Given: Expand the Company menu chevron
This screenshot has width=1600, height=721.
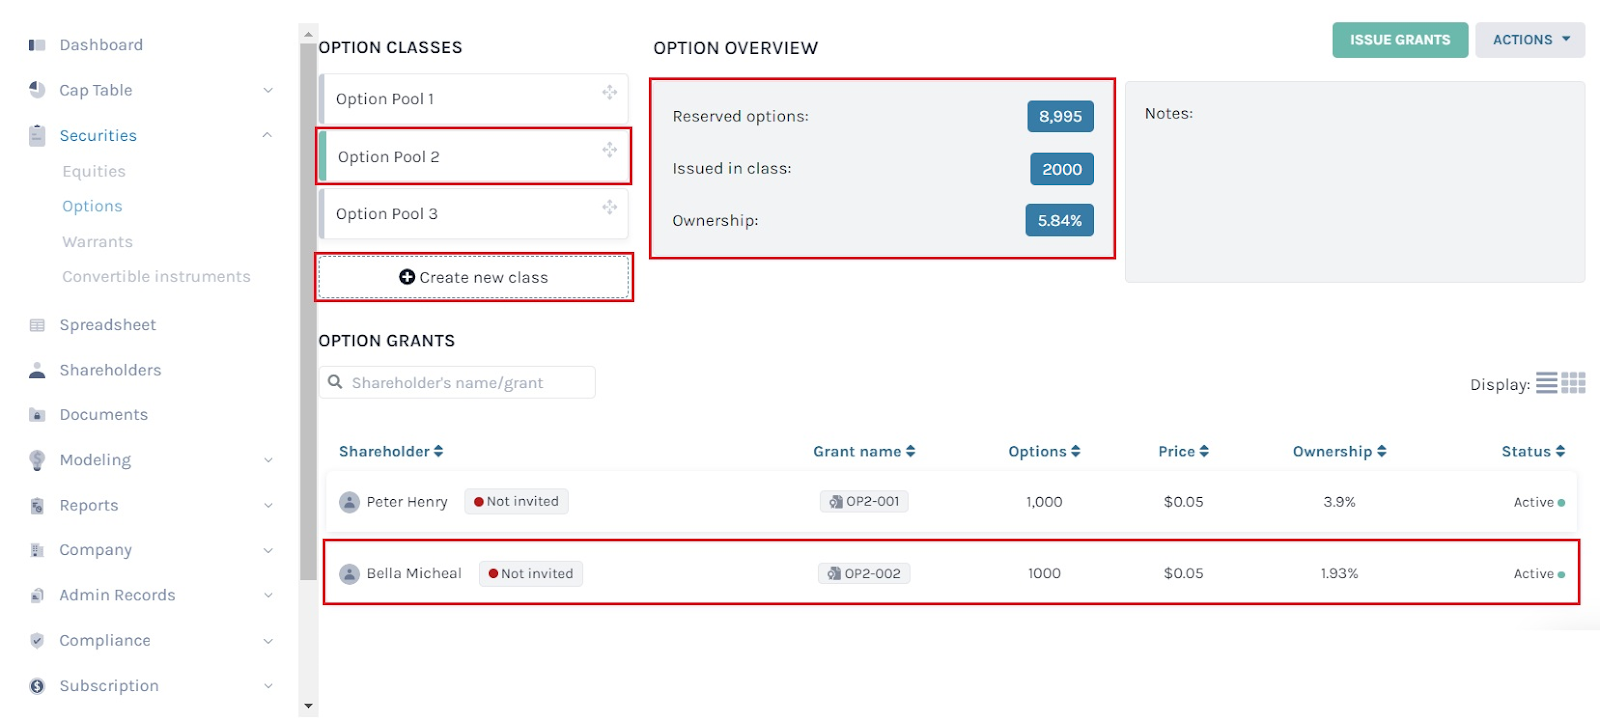Looking at the screenshot, I should [x=268, y=550].
